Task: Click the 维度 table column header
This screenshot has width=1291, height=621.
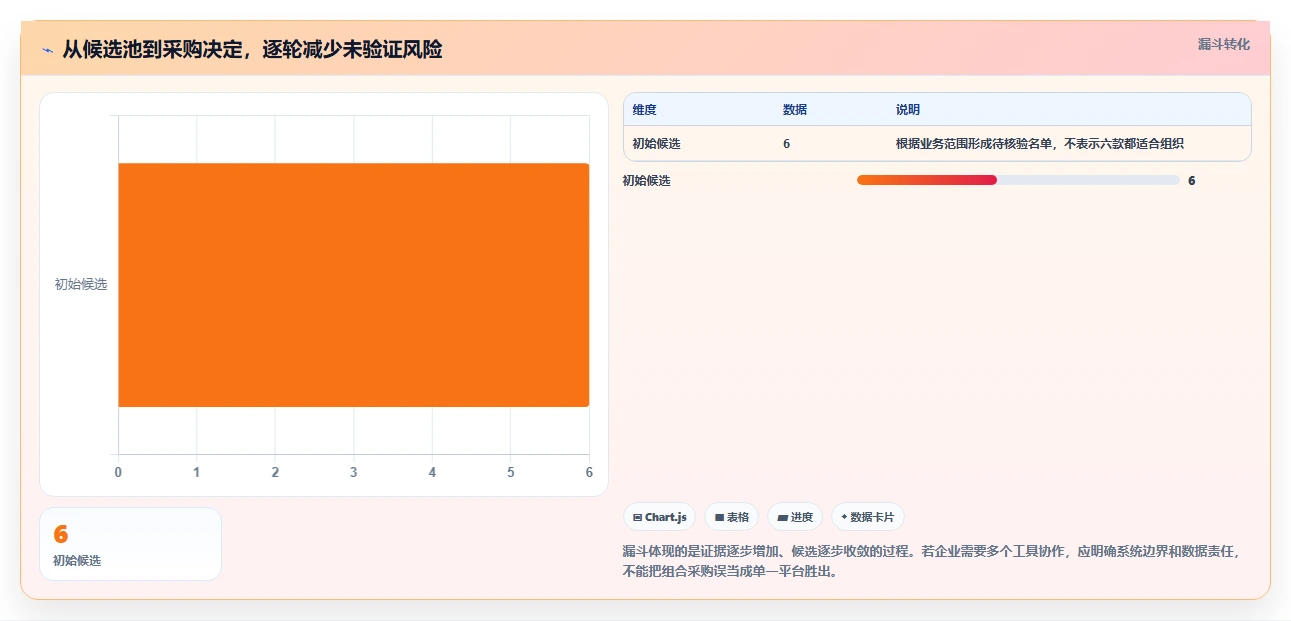Action: click(x=645, y=110)
